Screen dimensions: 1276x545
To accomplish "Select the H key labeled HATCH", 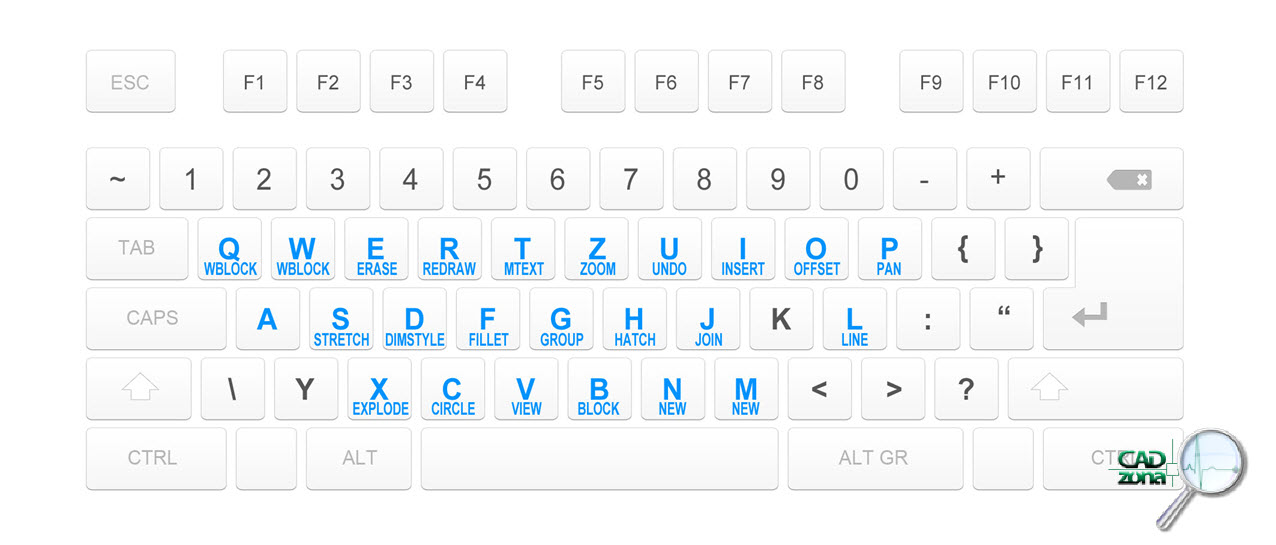I will tap(634, 319).
